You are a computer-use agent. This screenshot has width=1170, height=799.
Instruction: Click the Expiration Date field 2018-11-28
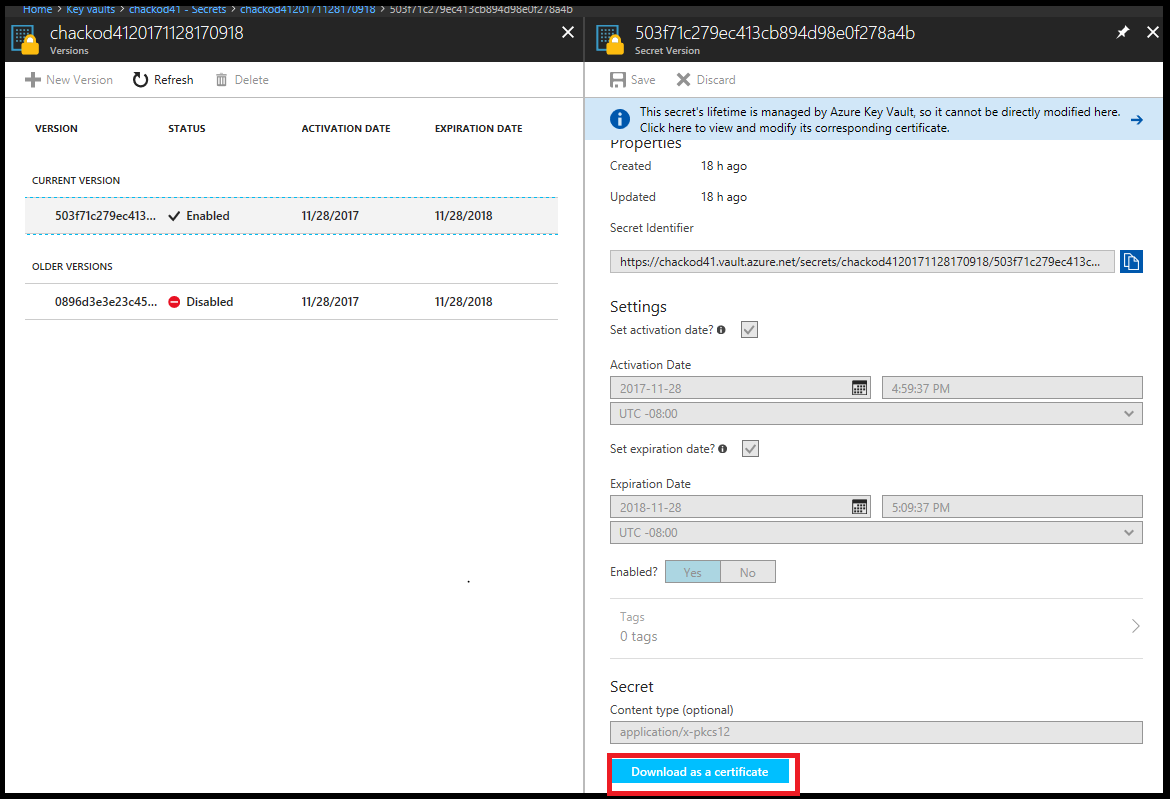(x=740, y=507)
